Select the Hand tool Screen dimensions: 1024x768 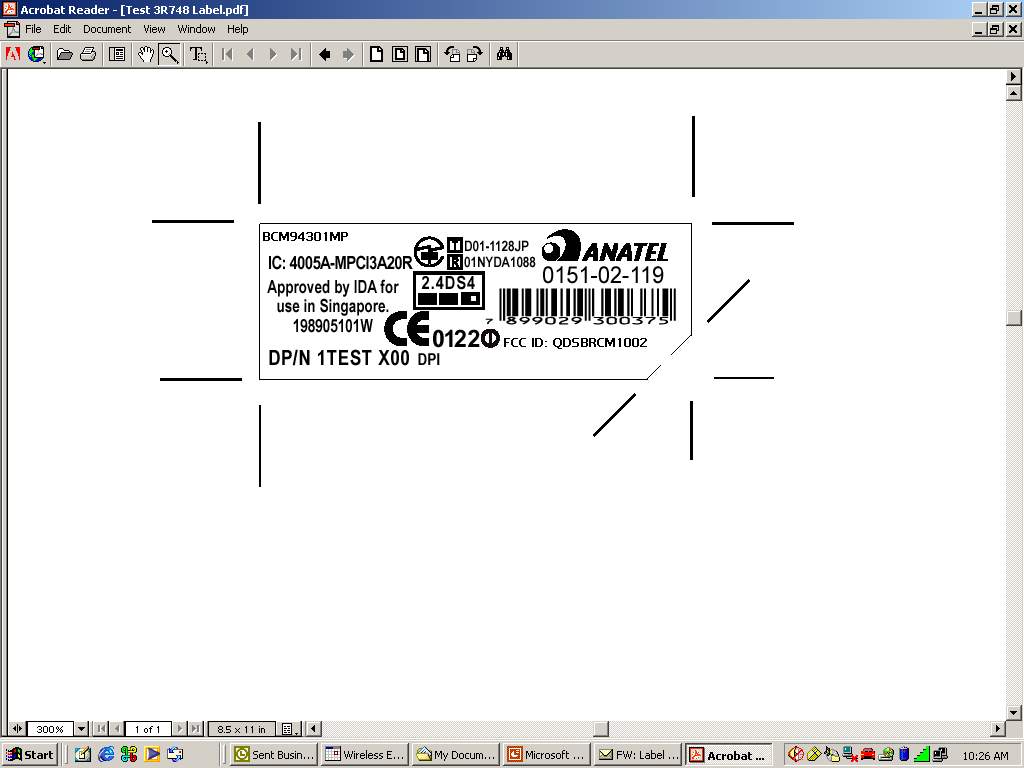coord(146,54)
